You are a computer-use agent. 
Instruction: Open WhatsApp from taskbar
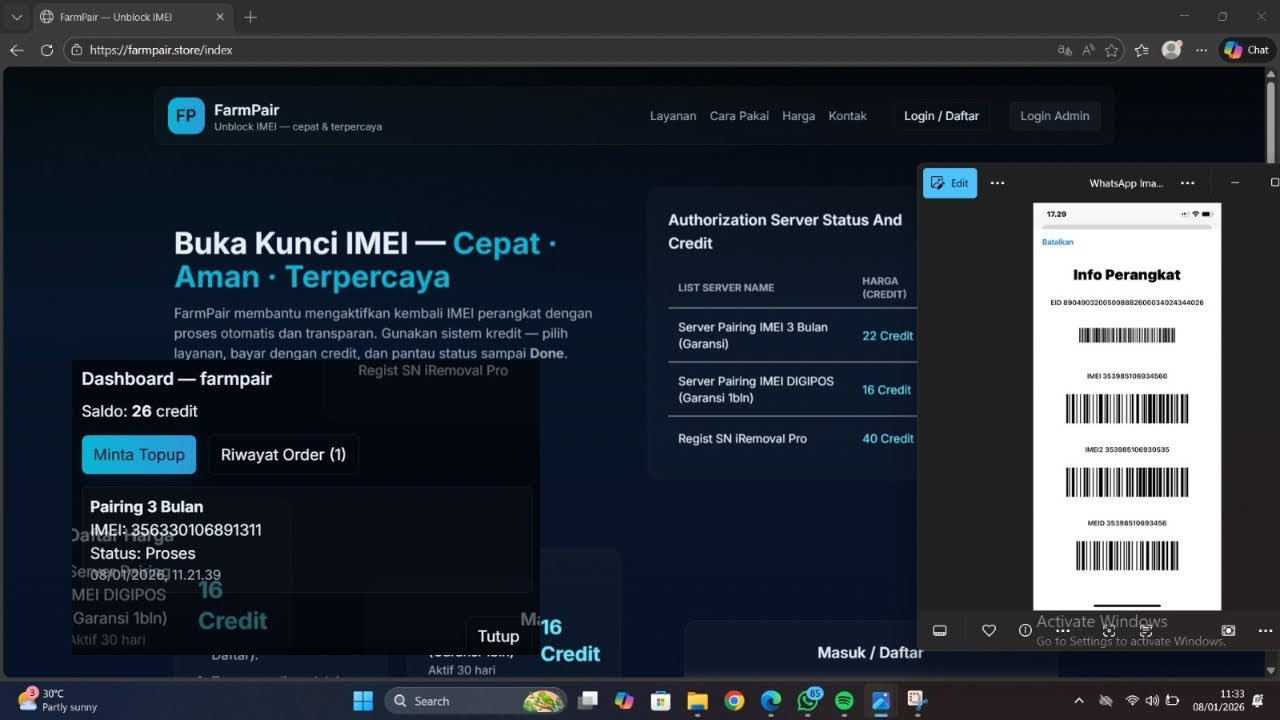[x=808, y=700]
